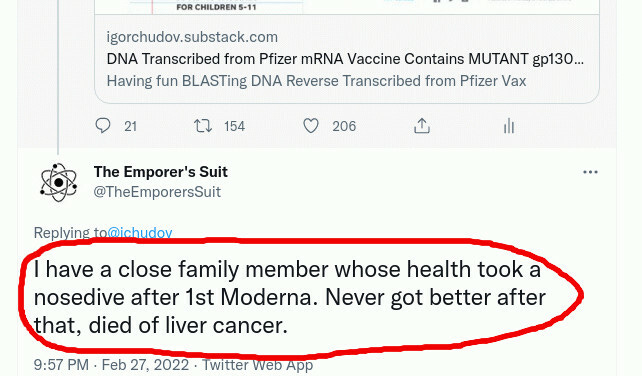Click the 154 retweet count
The image size is (642, 376).
coord(234,126)
